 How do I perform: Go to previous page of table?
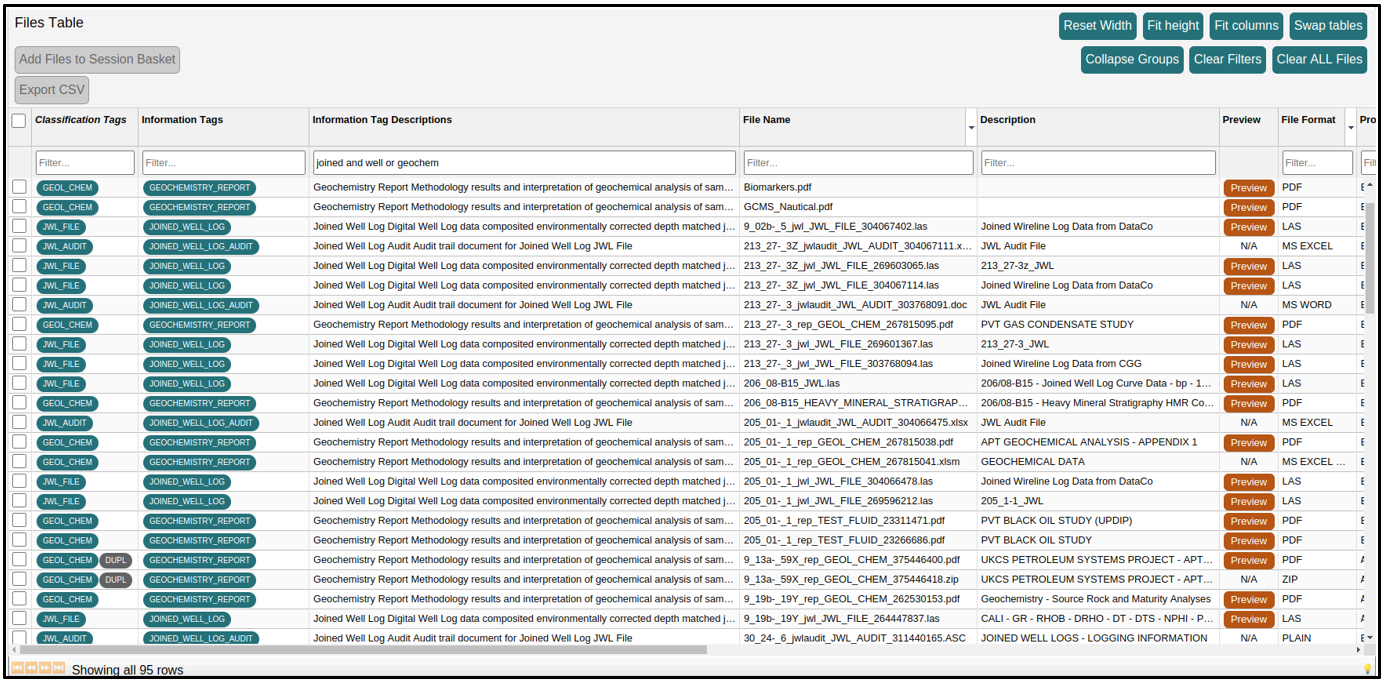point(31,667)
